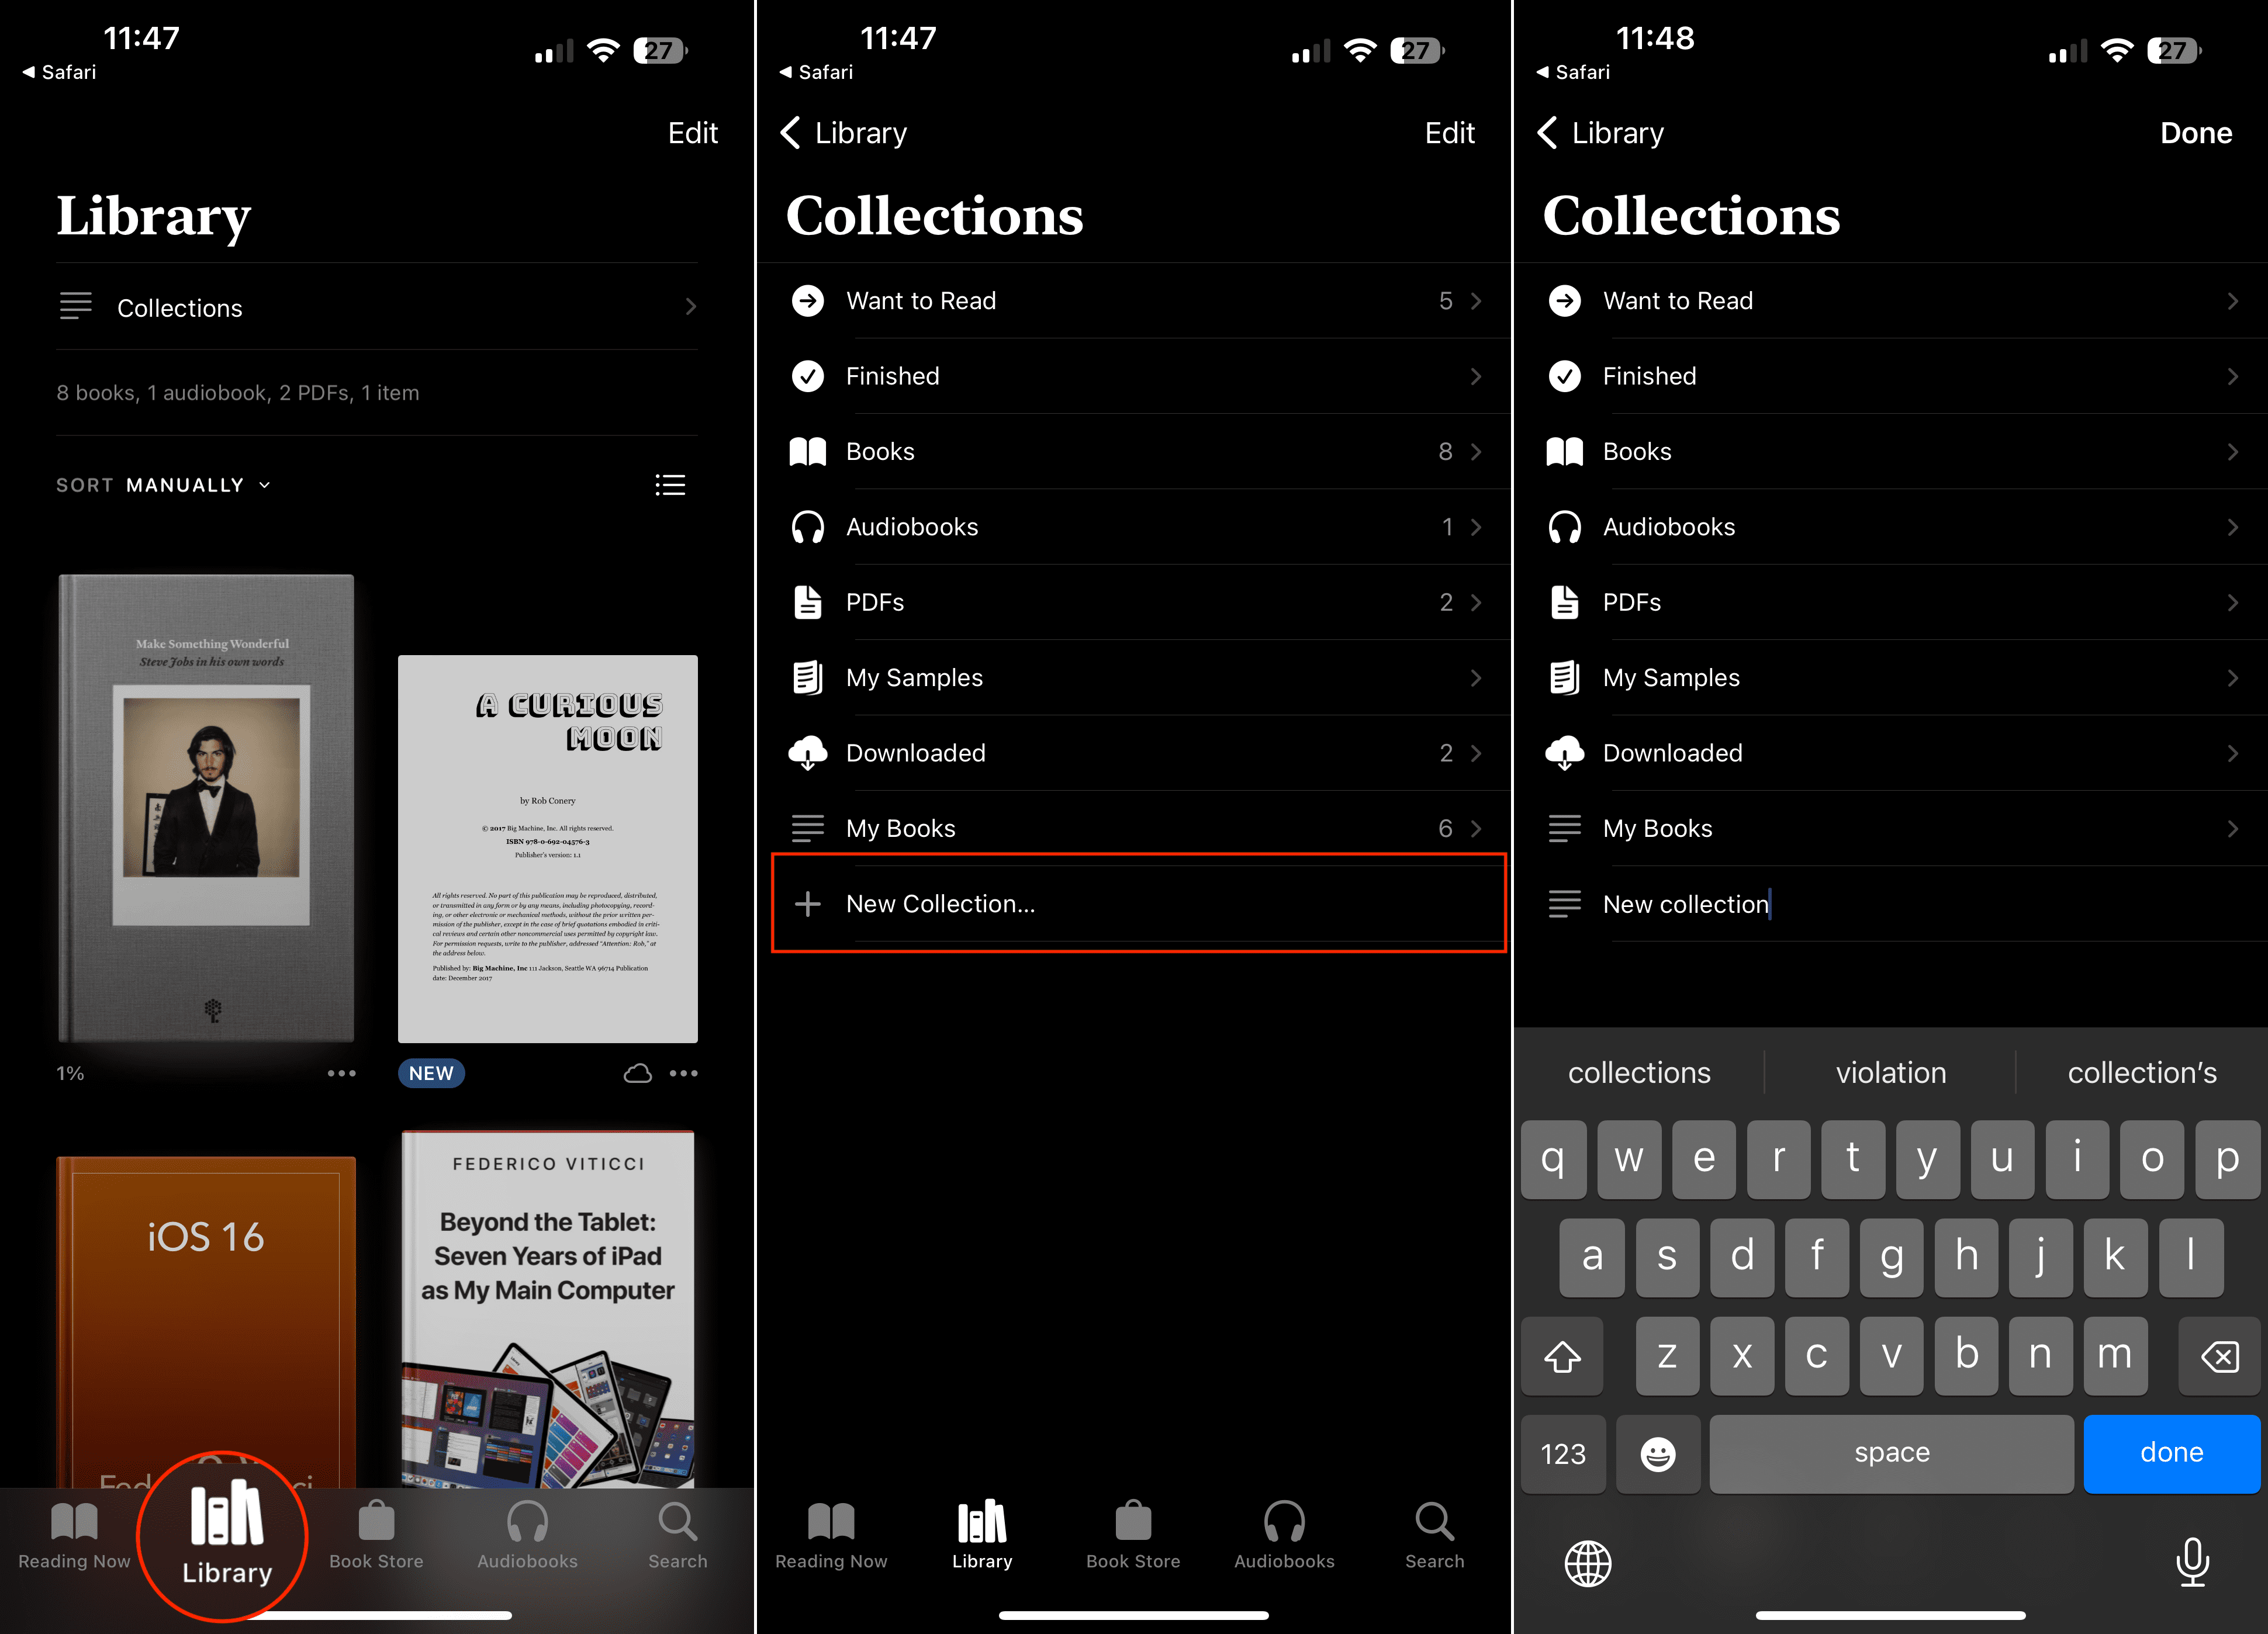Image resolution: width=2268 pixels, height=1634 pixels.
Task: Return to Safari from middle screen status bar
Action: (817, 72)
